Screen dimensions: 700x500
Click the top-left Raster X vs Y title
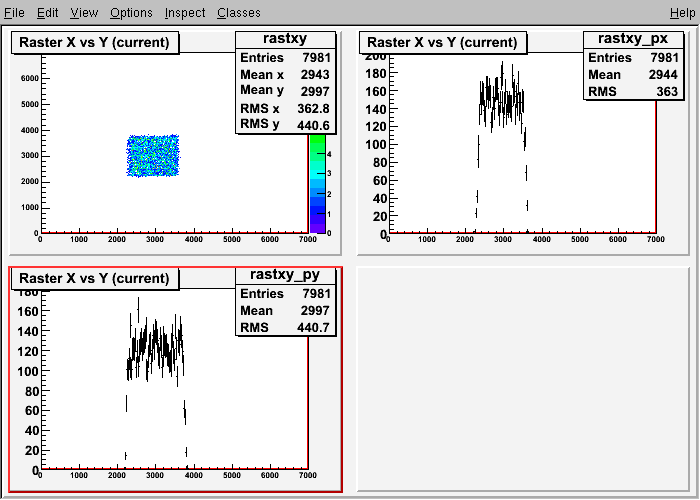(x=95, y=42)
